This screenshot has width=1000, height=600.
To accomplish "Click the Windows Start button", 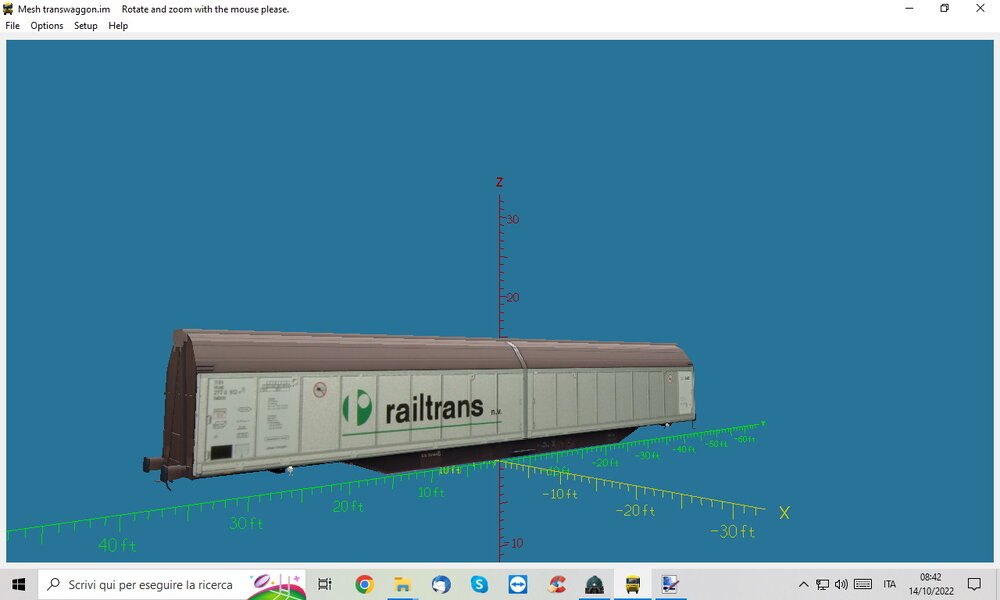I will [x=18, y=584].
